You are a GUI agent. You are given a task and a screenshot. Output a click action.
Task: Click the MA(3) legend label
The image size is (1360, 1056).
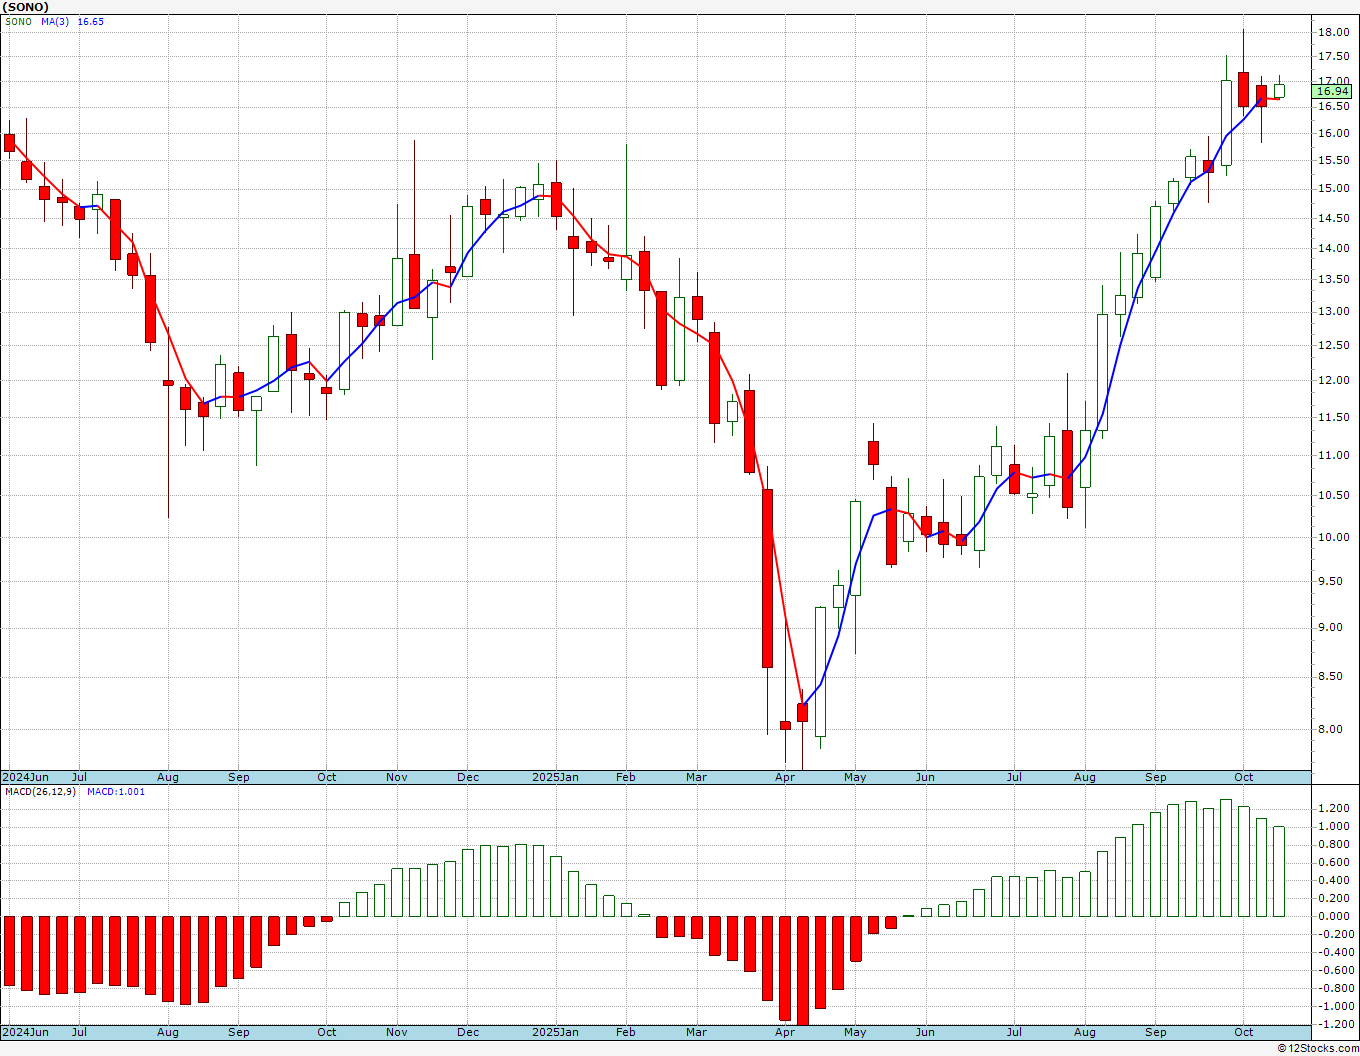point(55,21)
